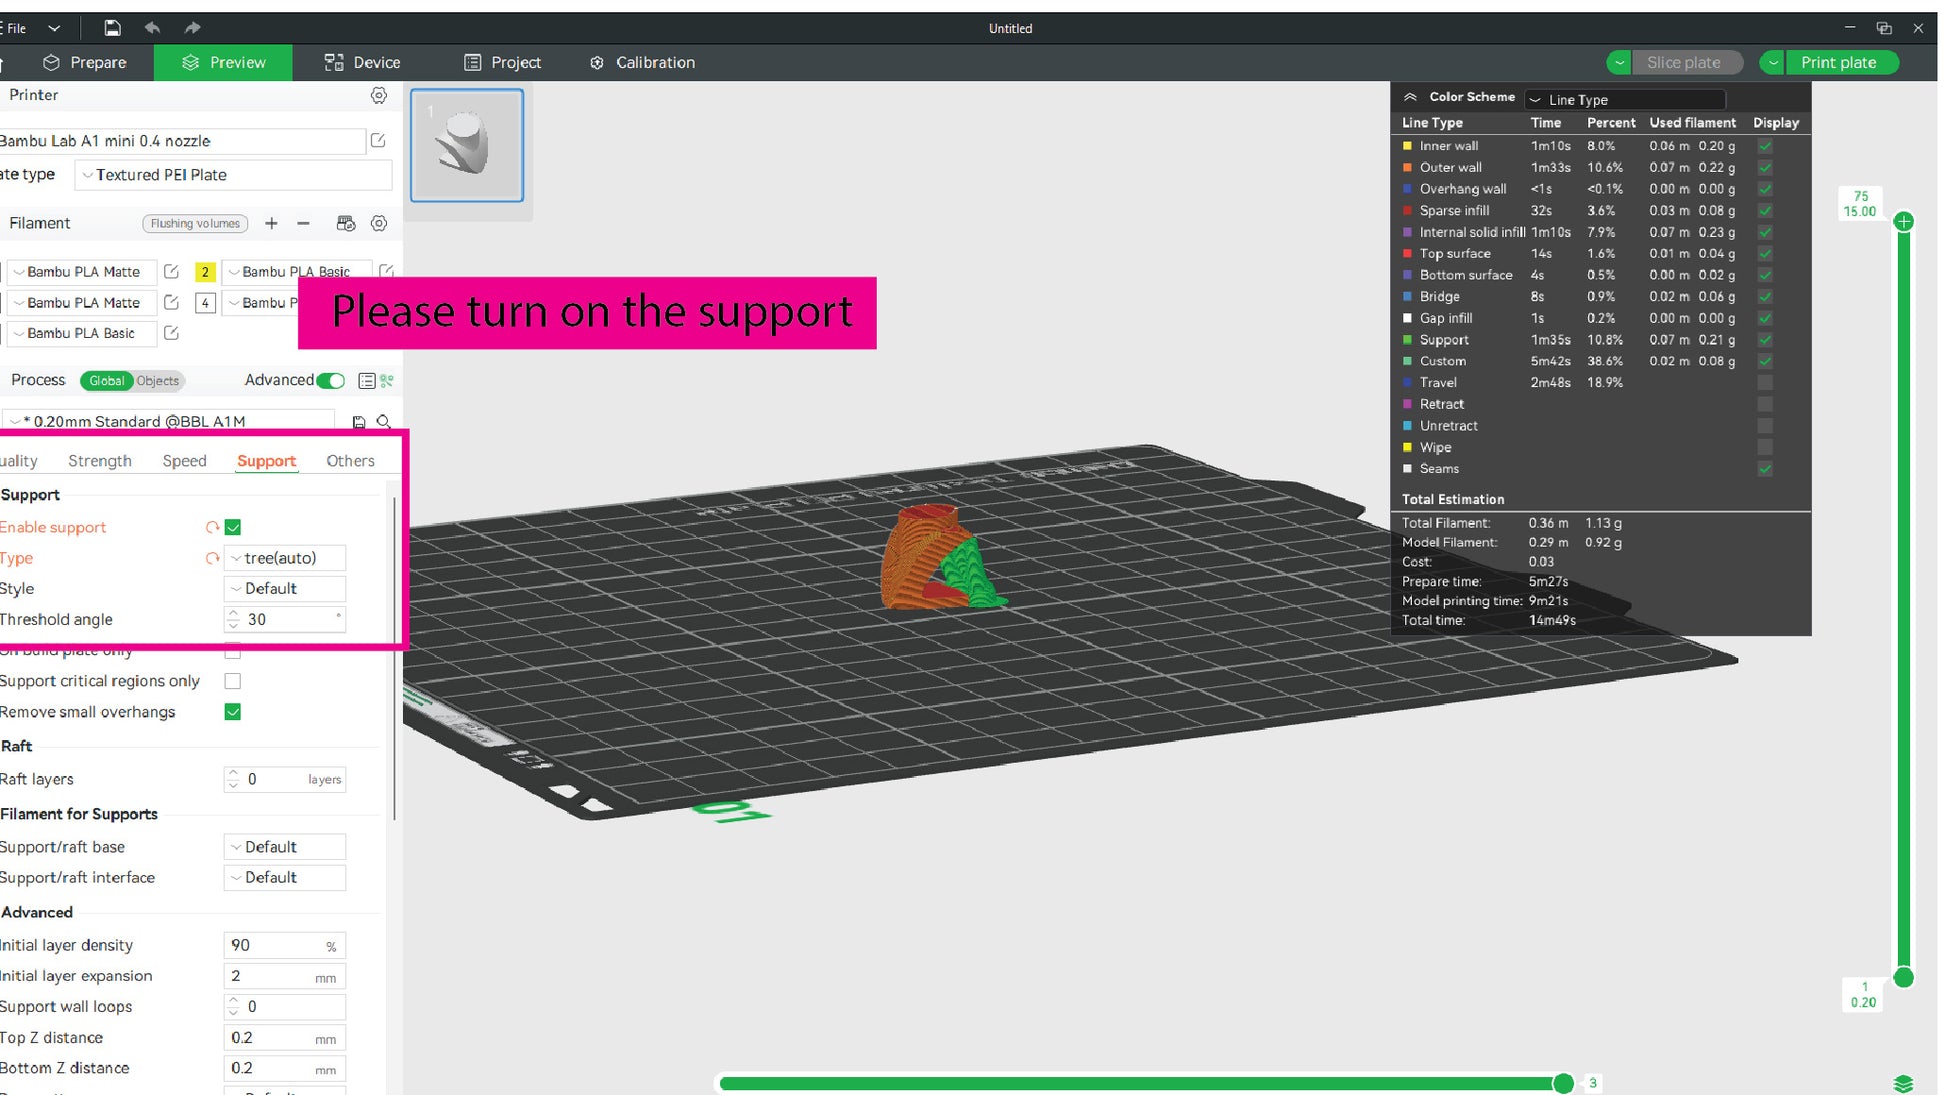Search process settings with magnifier icon
Image resolution: width=1946 pixels, height=1095 pixels.
[x=383, y=421]
